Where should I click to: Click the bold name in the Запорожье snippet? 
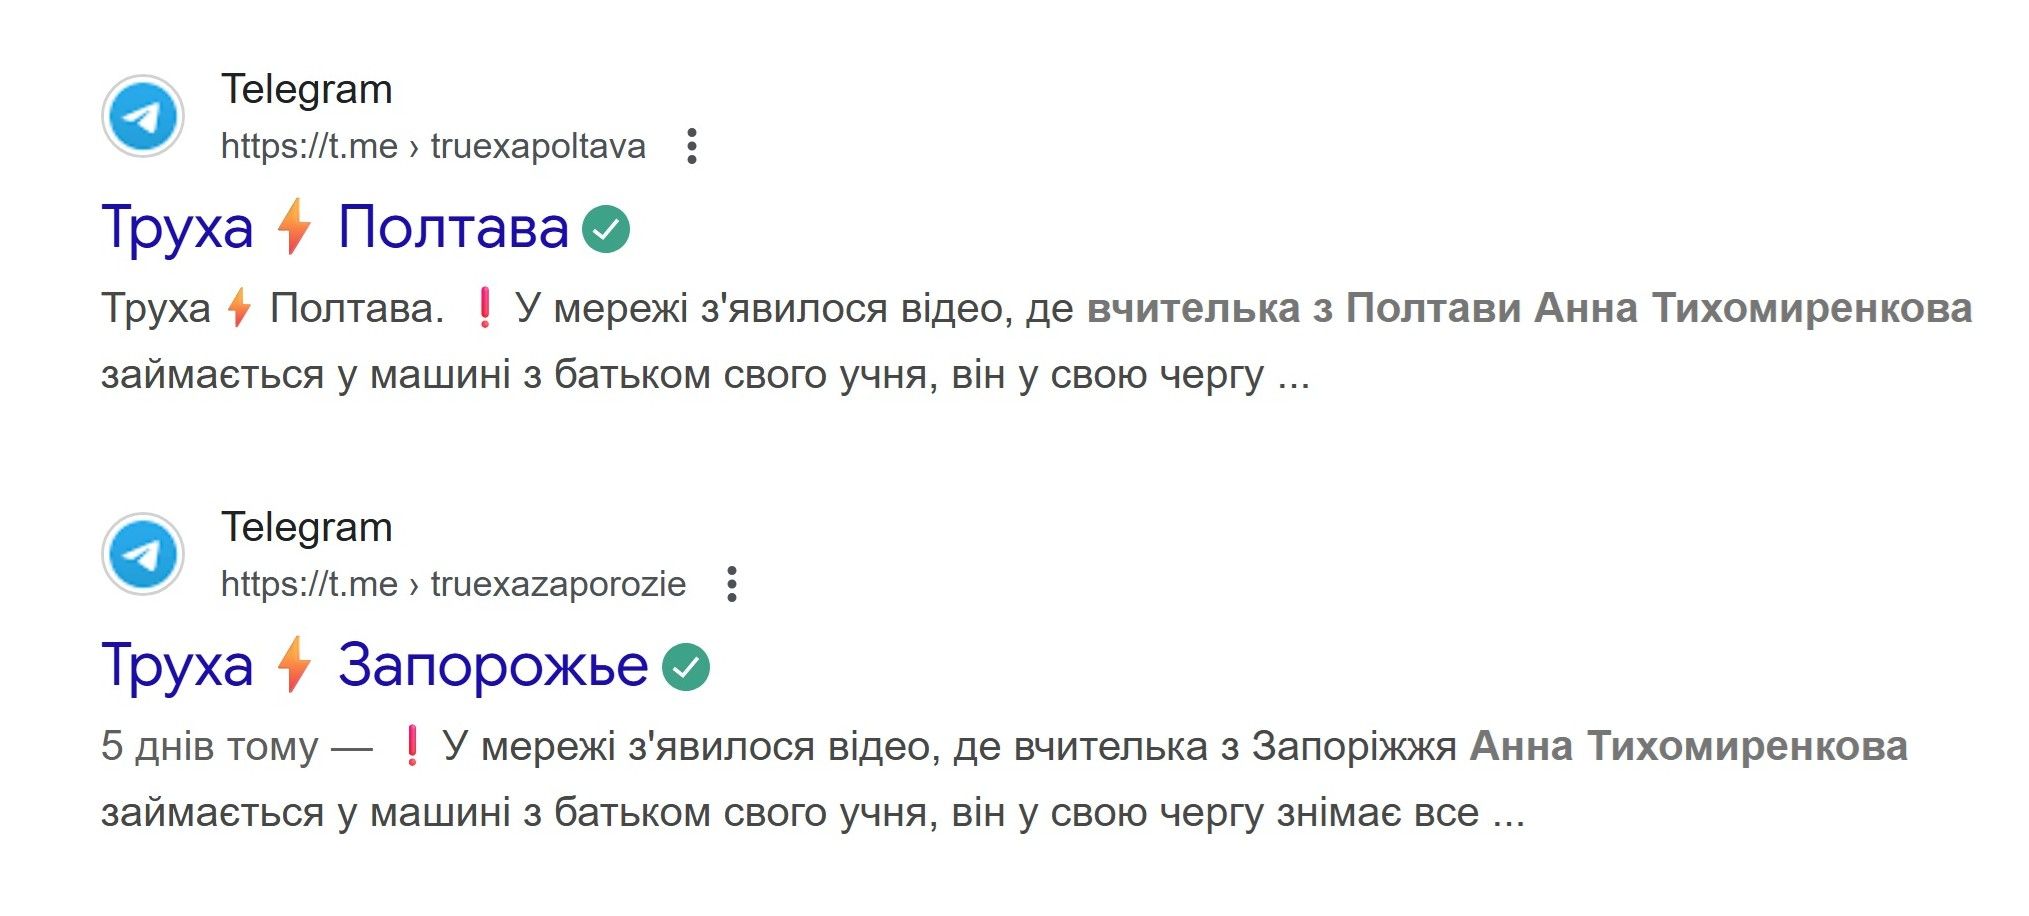point(1688,746)
